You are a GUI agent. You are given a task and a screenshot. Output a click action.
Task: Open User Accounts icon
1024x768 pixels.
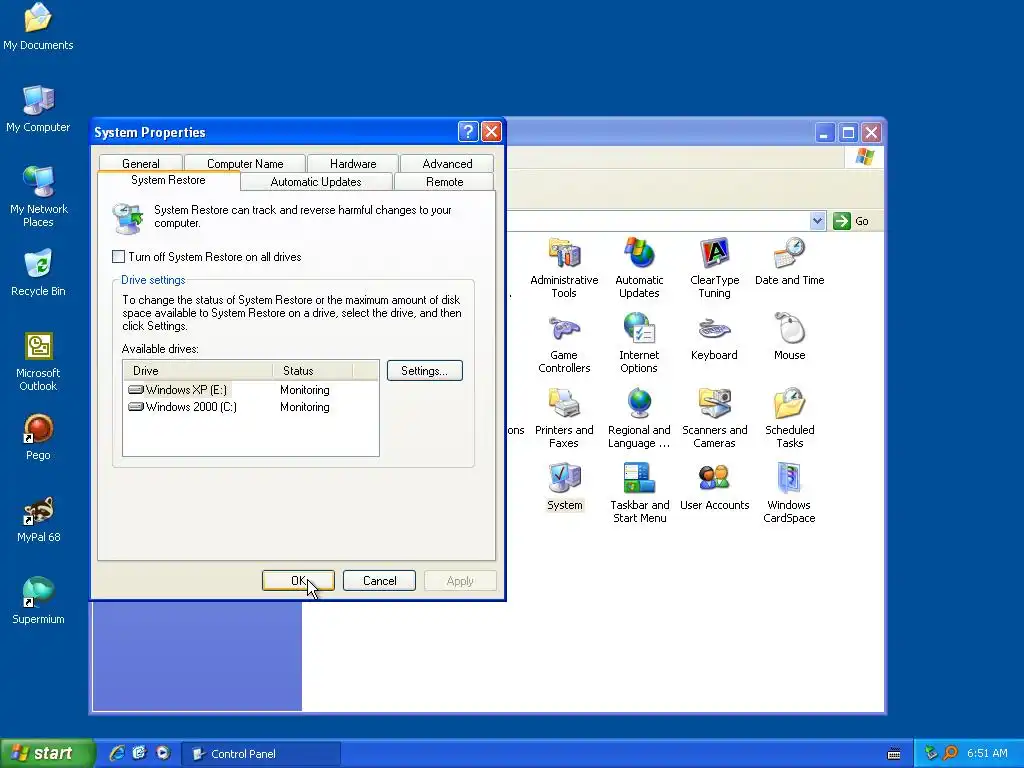pyautogui.click(x=714, y=487)
